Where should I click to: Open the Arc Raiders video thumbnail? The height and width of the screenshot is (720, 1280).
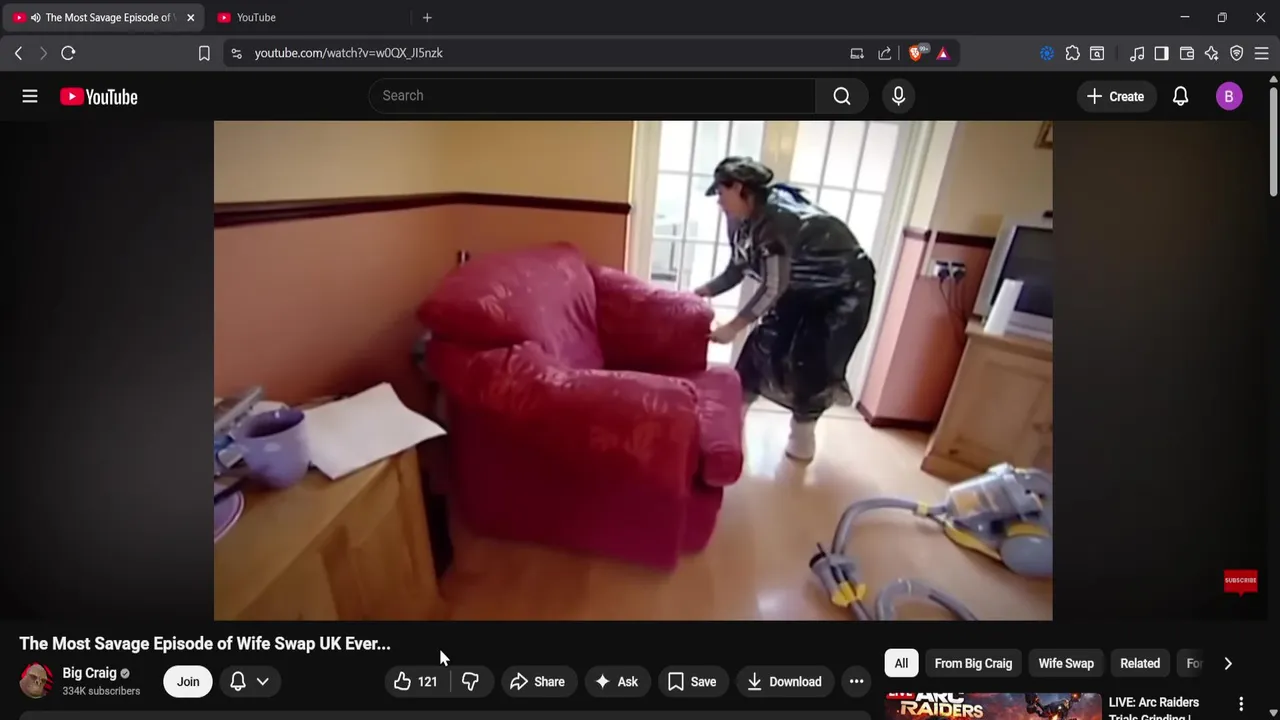pyautogui.click(x=994, y=706)
